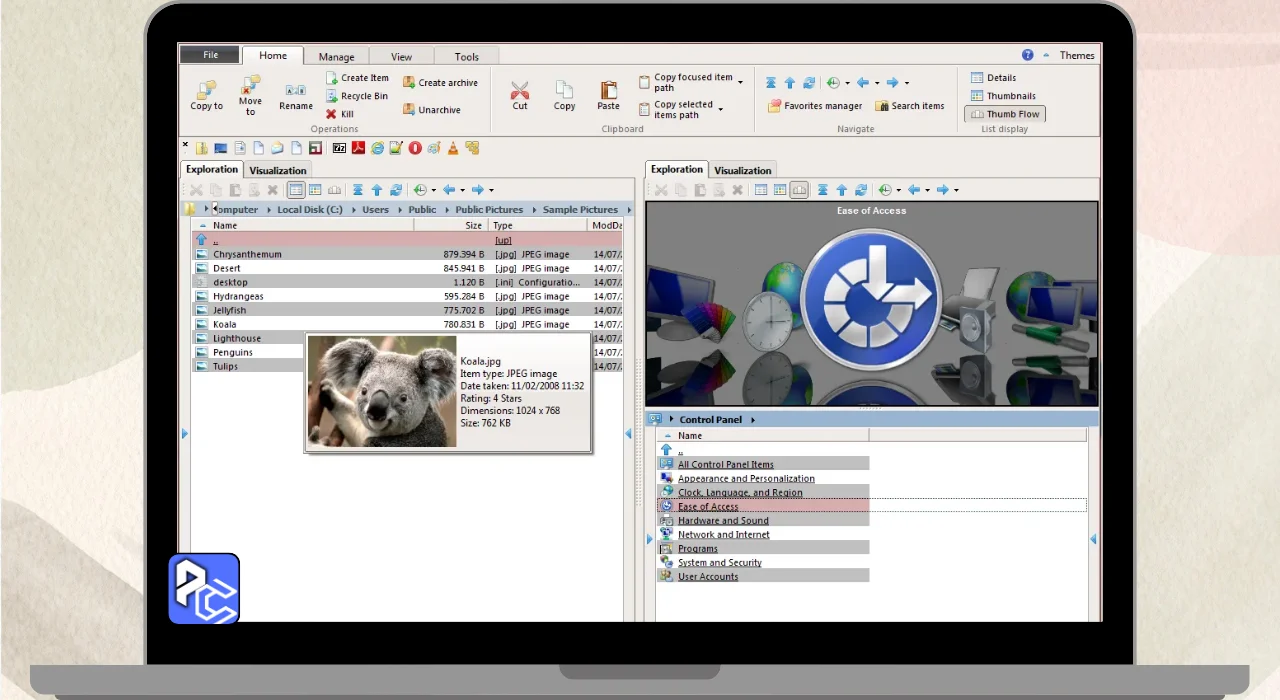Click the Unarchive icon

click(x=409, y=110)
